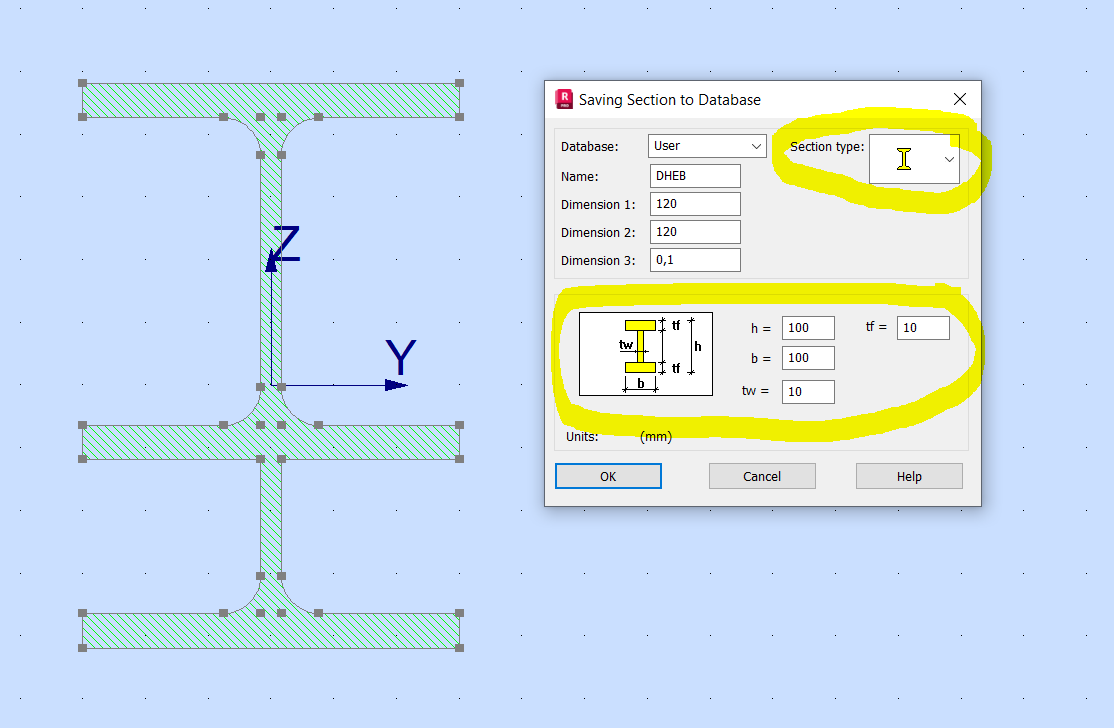Click OK to save the section
Image resolution: width=1114 pixels, height=728 pixels.
[607, 476]
